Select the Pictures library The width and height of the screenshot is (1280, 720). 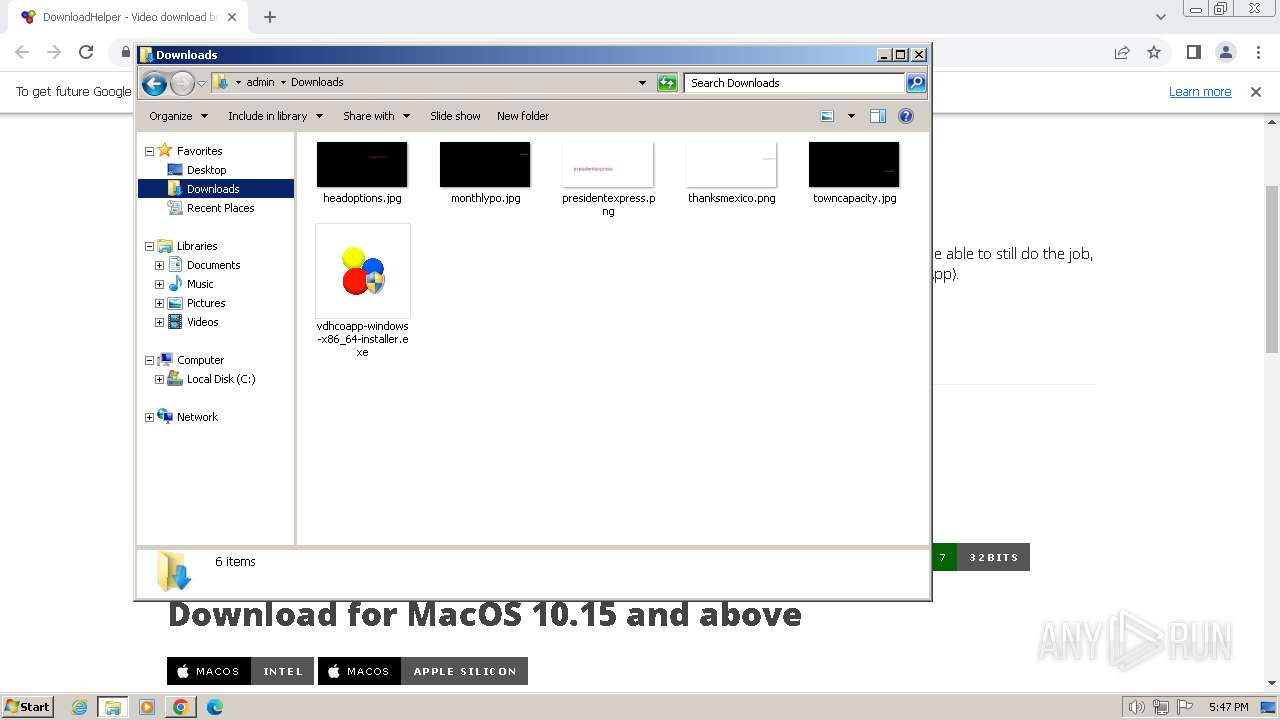tap(206, 303)
